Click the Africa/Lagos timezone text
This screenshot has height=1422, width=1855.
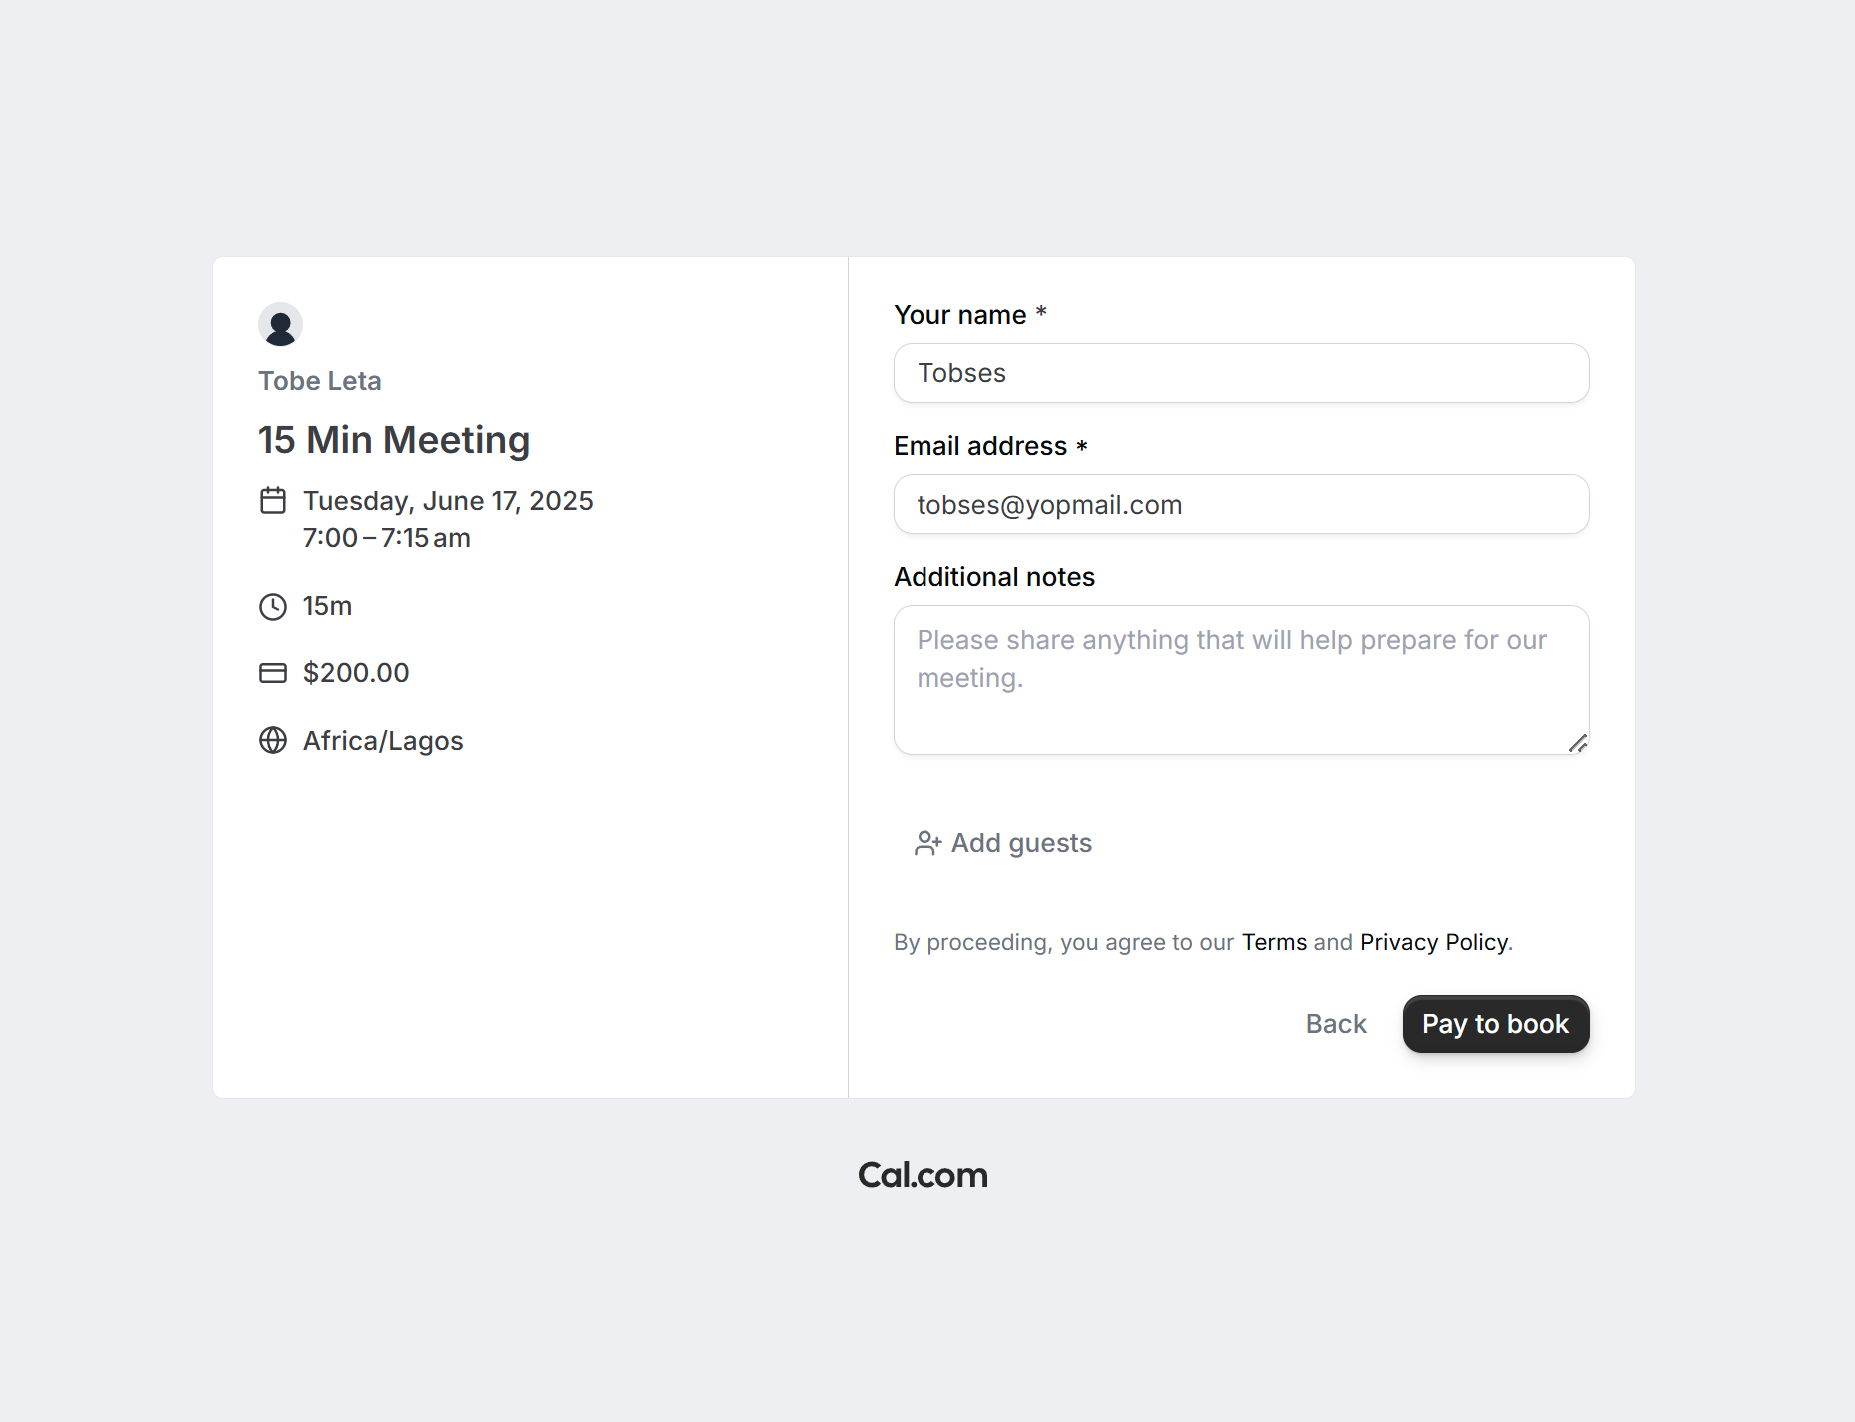(383, 741)
